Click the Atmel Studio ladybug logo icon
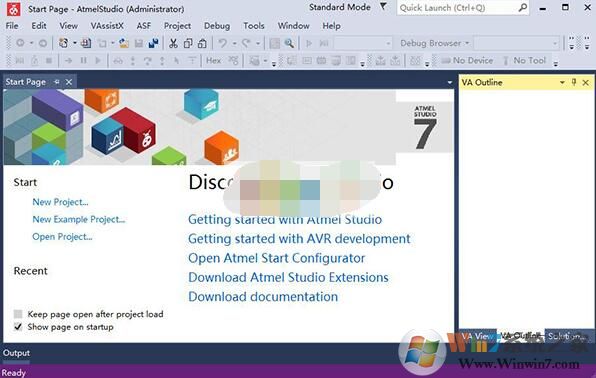The height and width of the screenshot is (378, 596). pyautogui.click(x=14, y=9)
